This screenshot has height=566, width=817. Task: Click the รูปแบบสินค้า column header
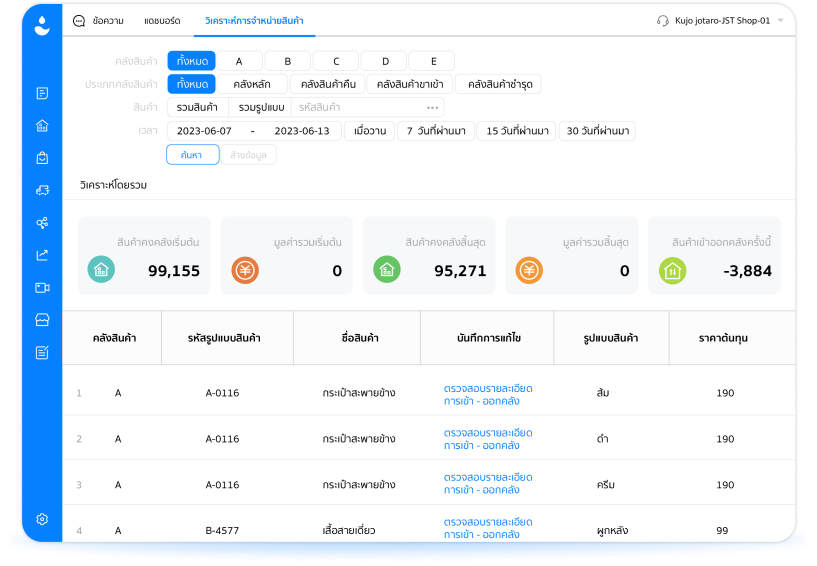611,338
